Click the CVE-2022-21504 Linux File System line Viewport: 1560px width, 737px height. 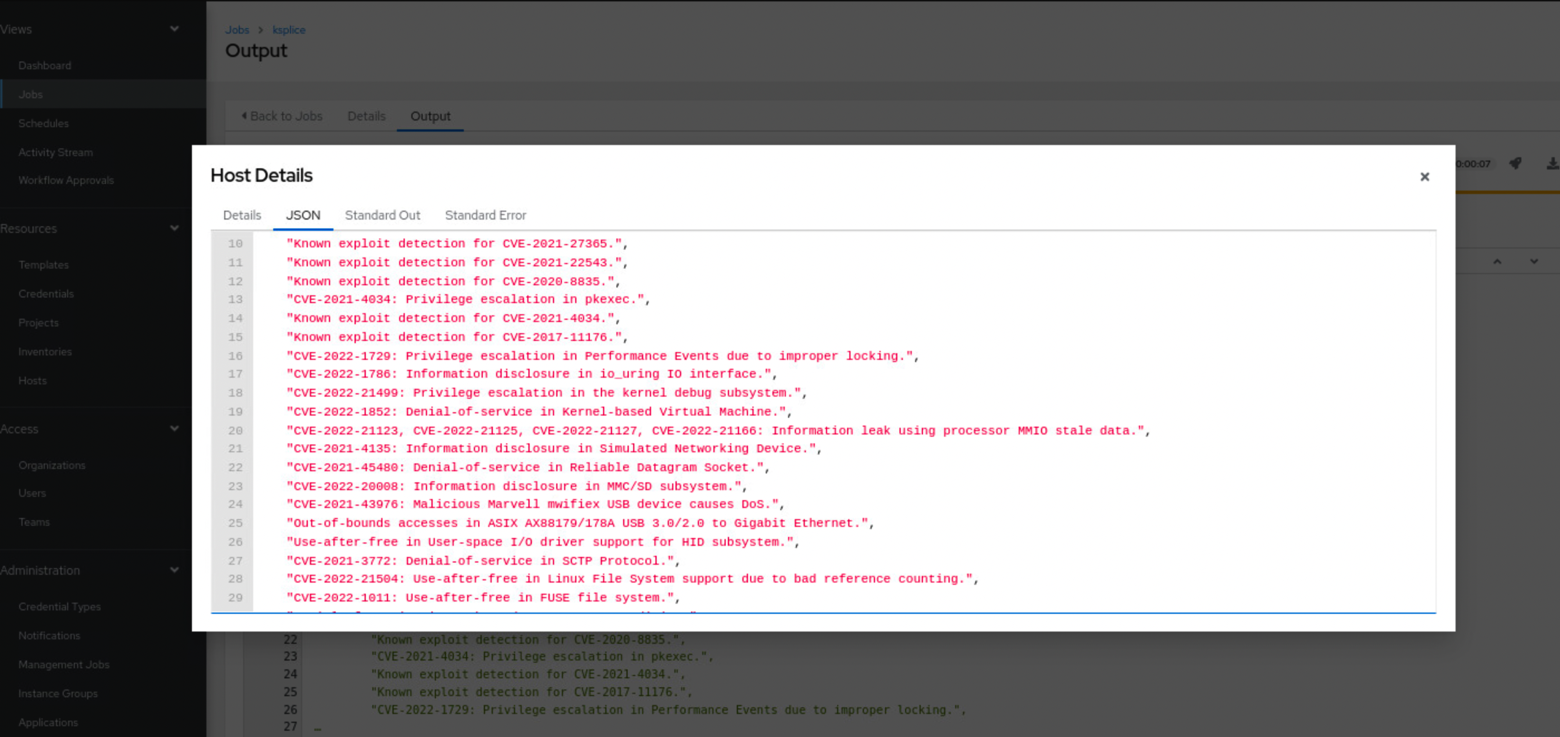pos(632,580)
